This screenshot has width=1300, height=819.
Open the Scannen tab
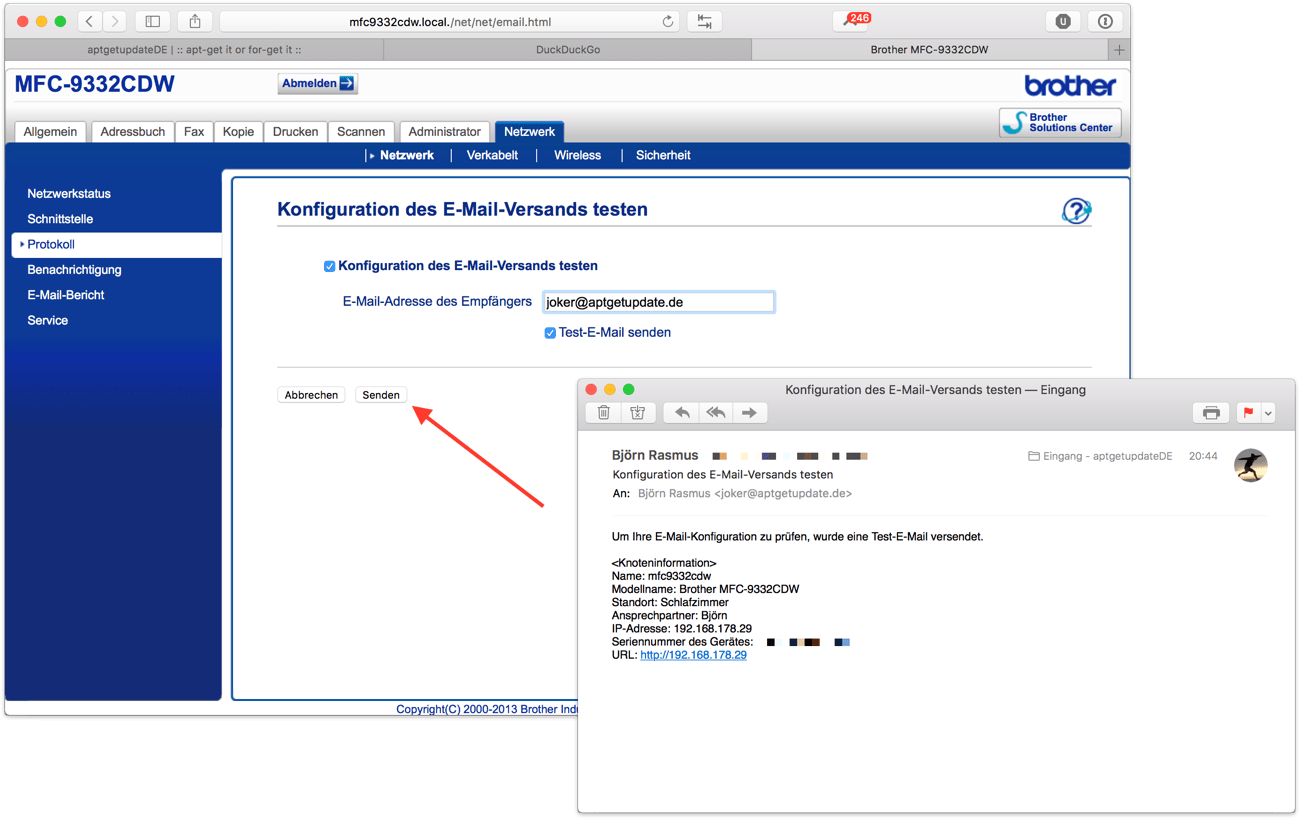pos(361,132)
